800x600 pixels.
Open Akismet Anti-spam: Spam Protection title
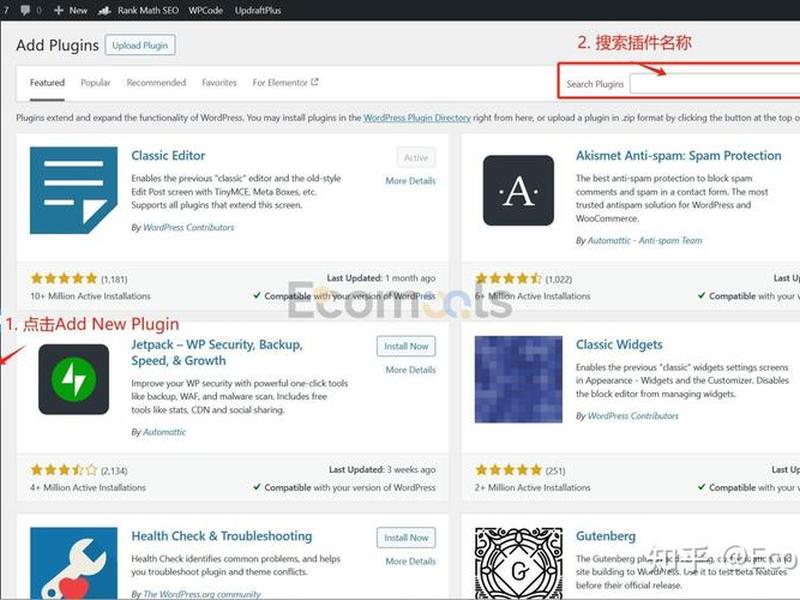point(679,156)
